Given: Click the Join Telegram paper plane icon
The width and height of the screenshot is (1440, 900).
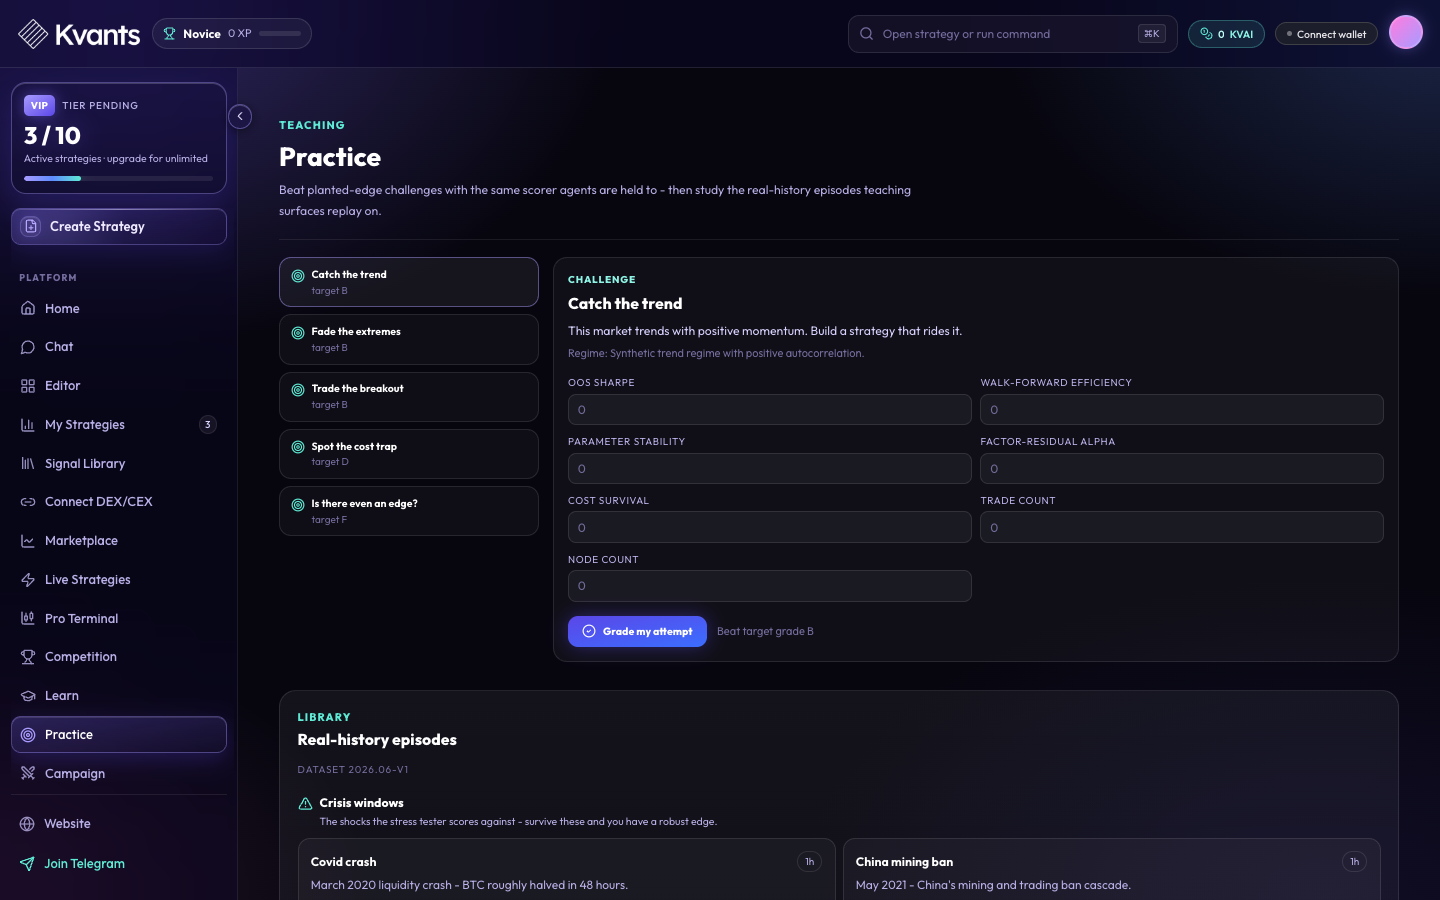Looking at the screenshot, I should (28, 863).
